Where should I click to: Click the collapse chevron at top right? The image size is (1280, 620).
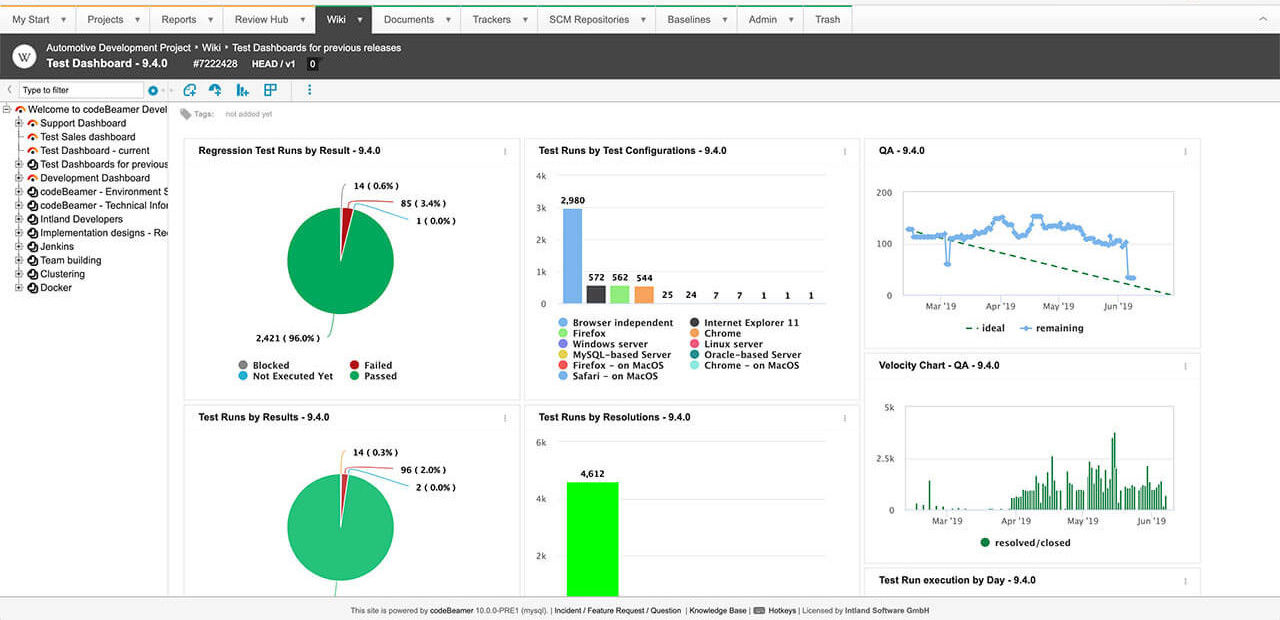tap(1262, 19)
